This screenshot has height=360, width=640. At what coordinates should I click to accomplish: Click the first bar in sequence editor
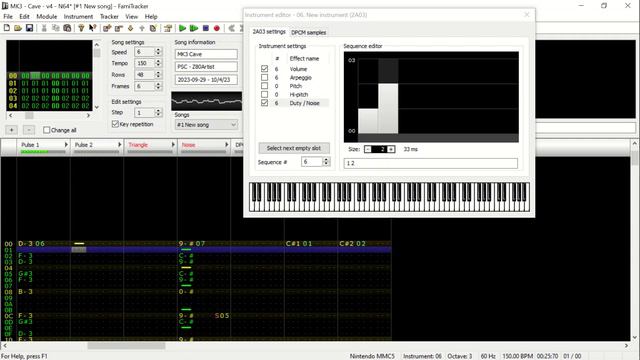[368, 121]
